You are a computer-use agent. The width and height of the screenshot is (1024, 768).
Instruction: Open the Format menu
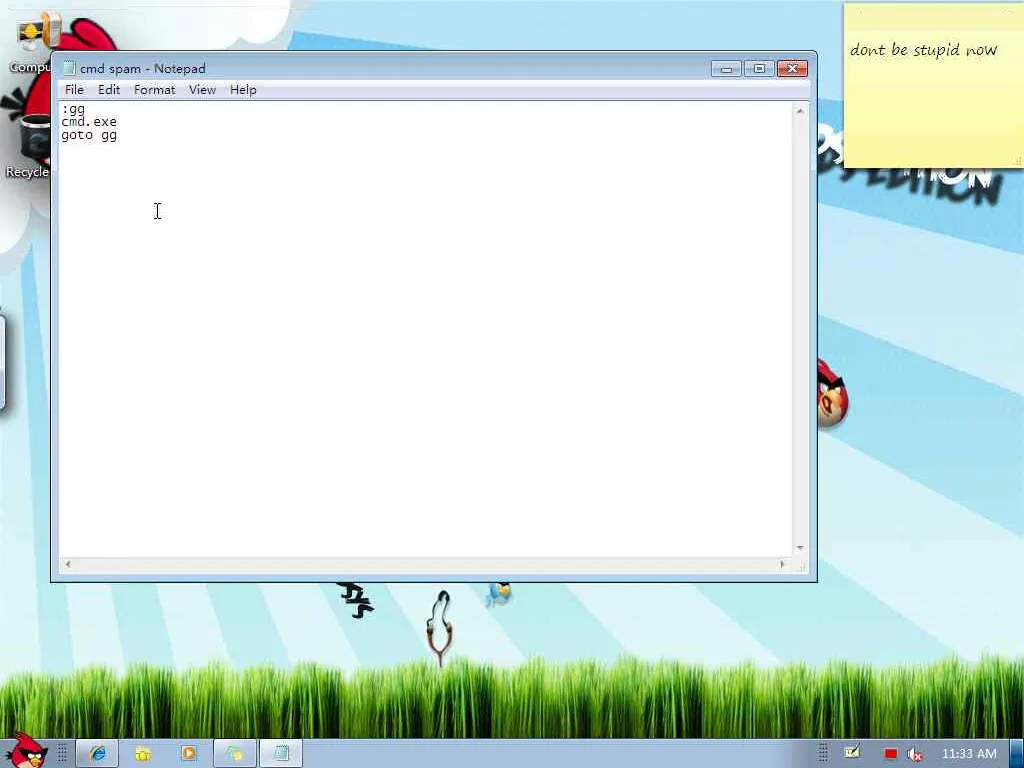[x=154, y=89]
